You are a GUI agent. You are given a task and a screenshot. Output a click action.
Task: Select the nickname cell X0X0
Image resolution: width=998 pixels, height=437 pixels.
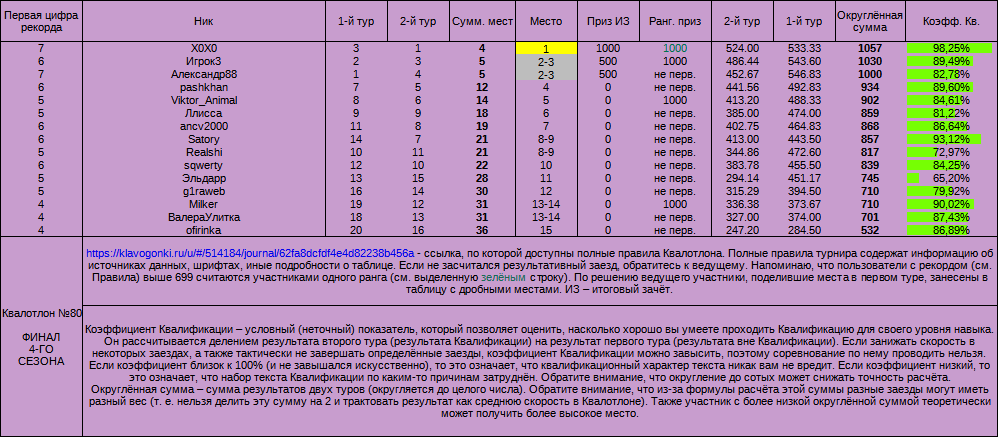pos(204,48)
